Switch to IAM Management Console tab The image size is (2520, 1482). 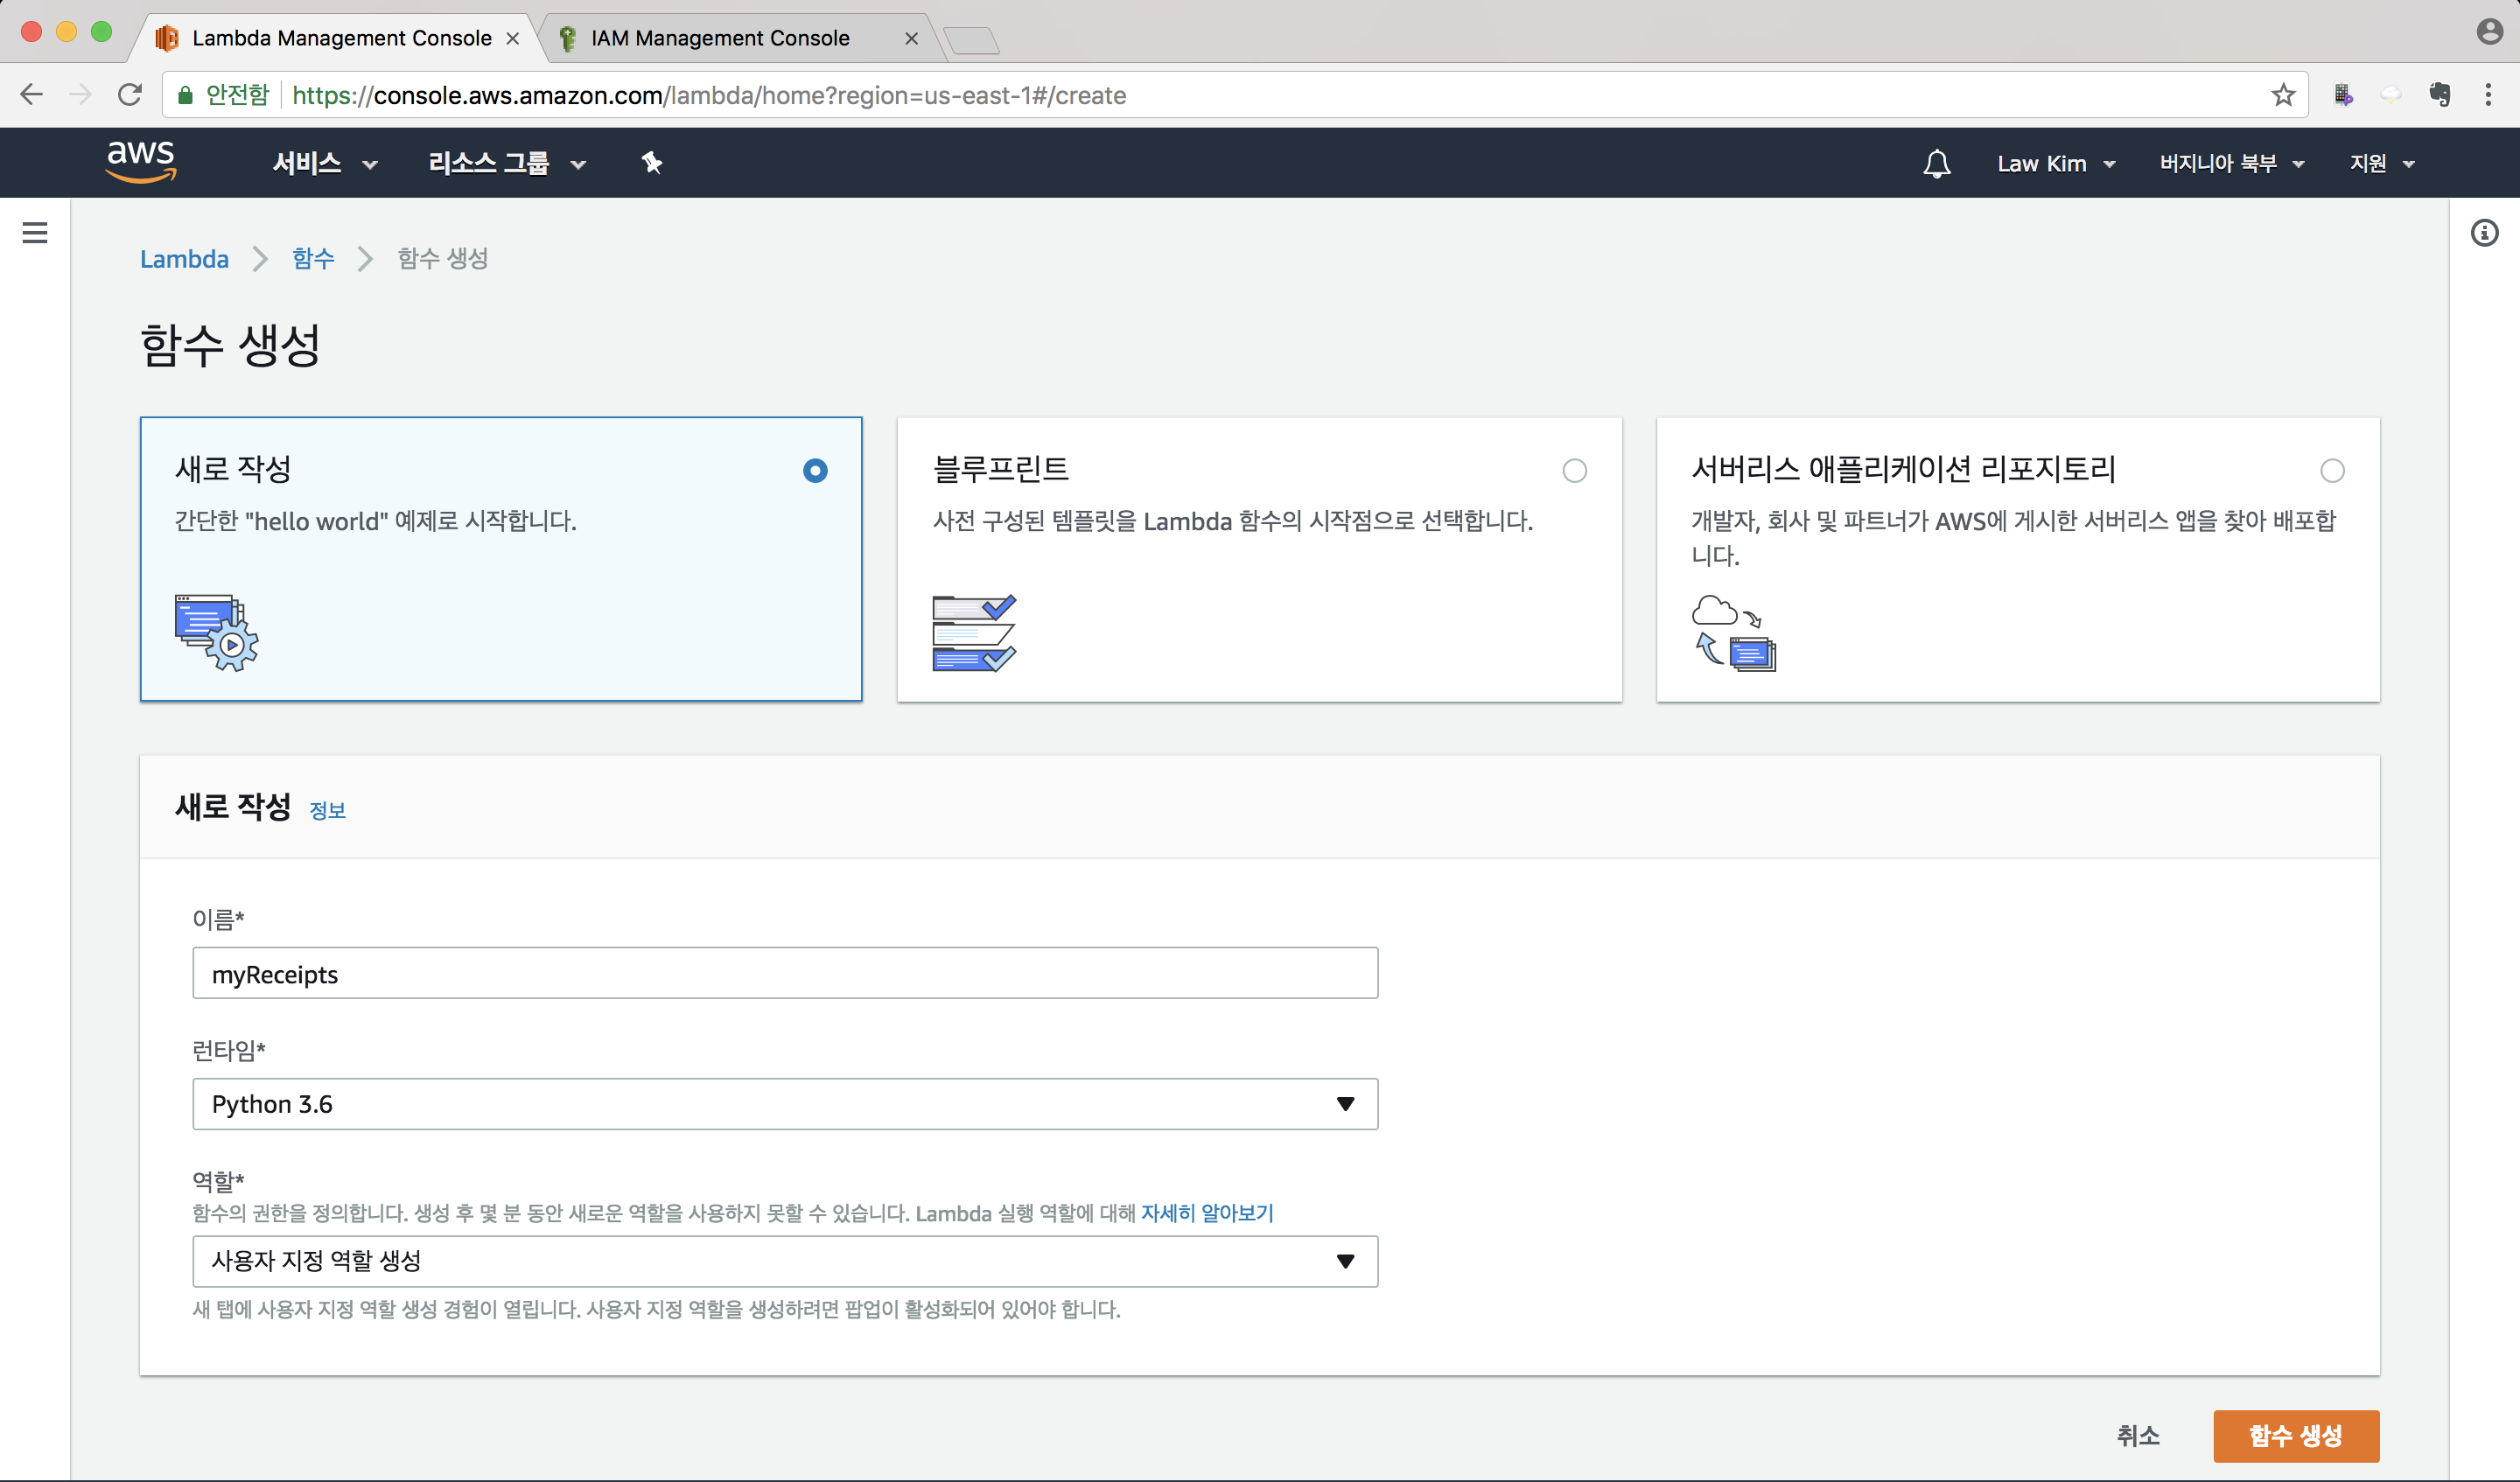click(720, 38)
